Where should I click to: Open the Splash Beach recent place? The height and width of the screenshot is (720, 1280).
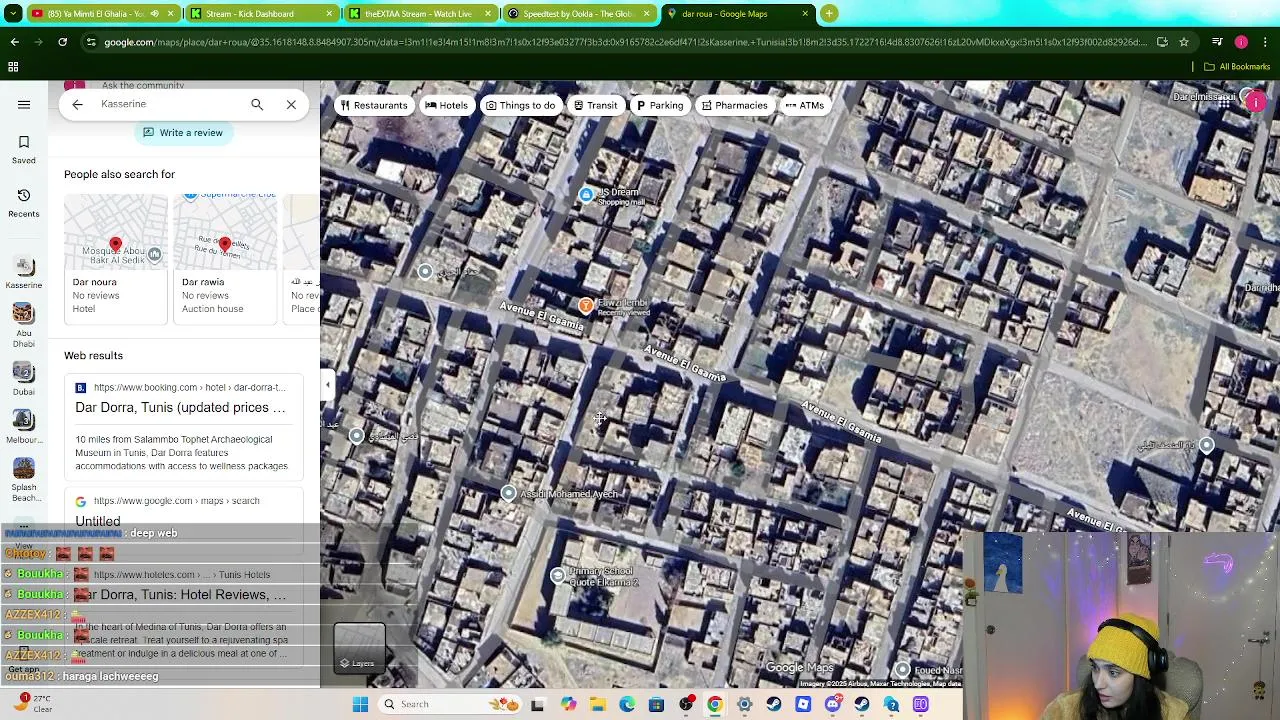[24, 479]
